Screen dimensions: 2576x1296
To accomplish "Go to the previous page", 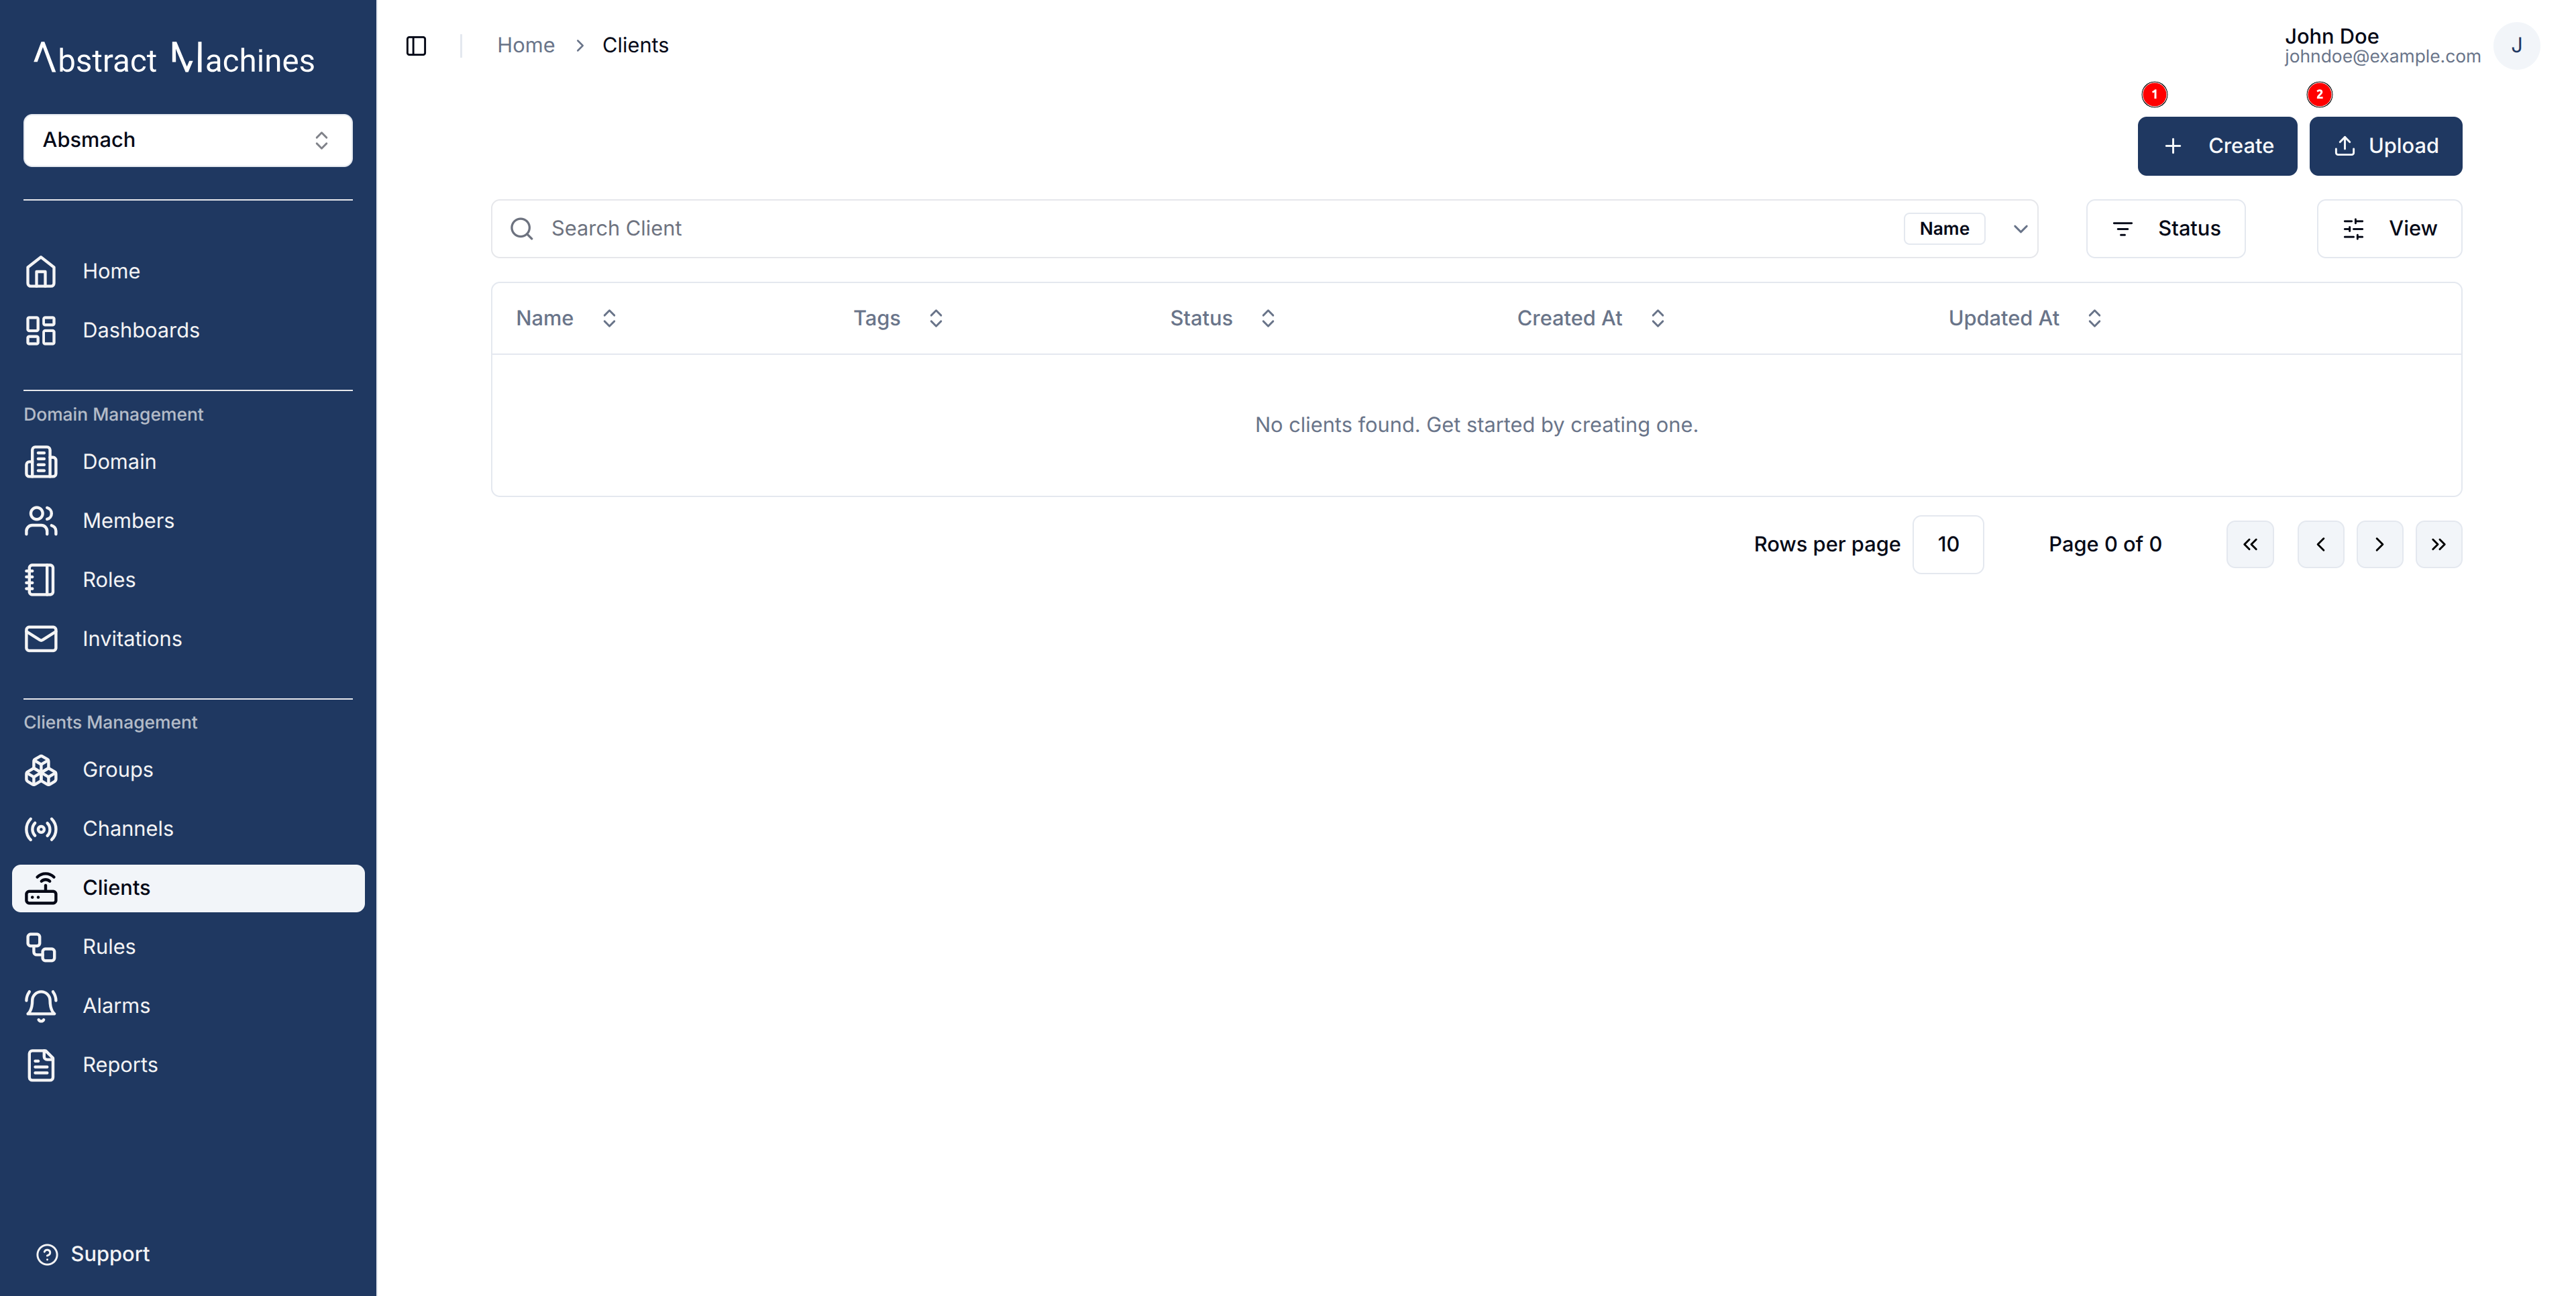I will coord(2320,544).
